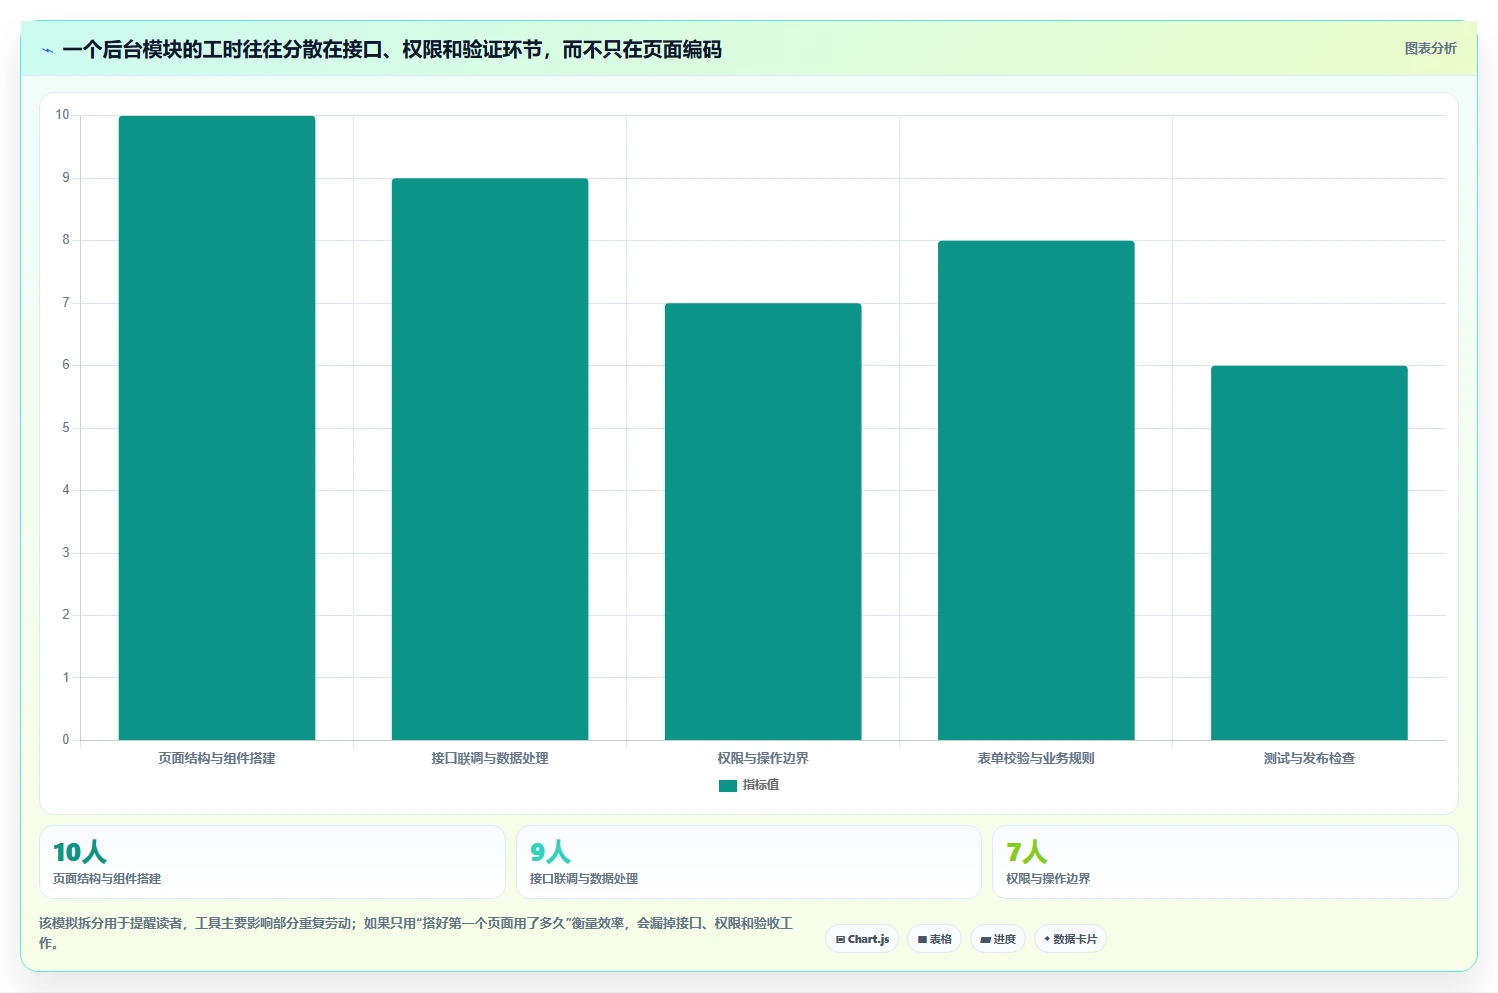
Task: Click y-axis tick label 10
Action: (x=62, y=115)
